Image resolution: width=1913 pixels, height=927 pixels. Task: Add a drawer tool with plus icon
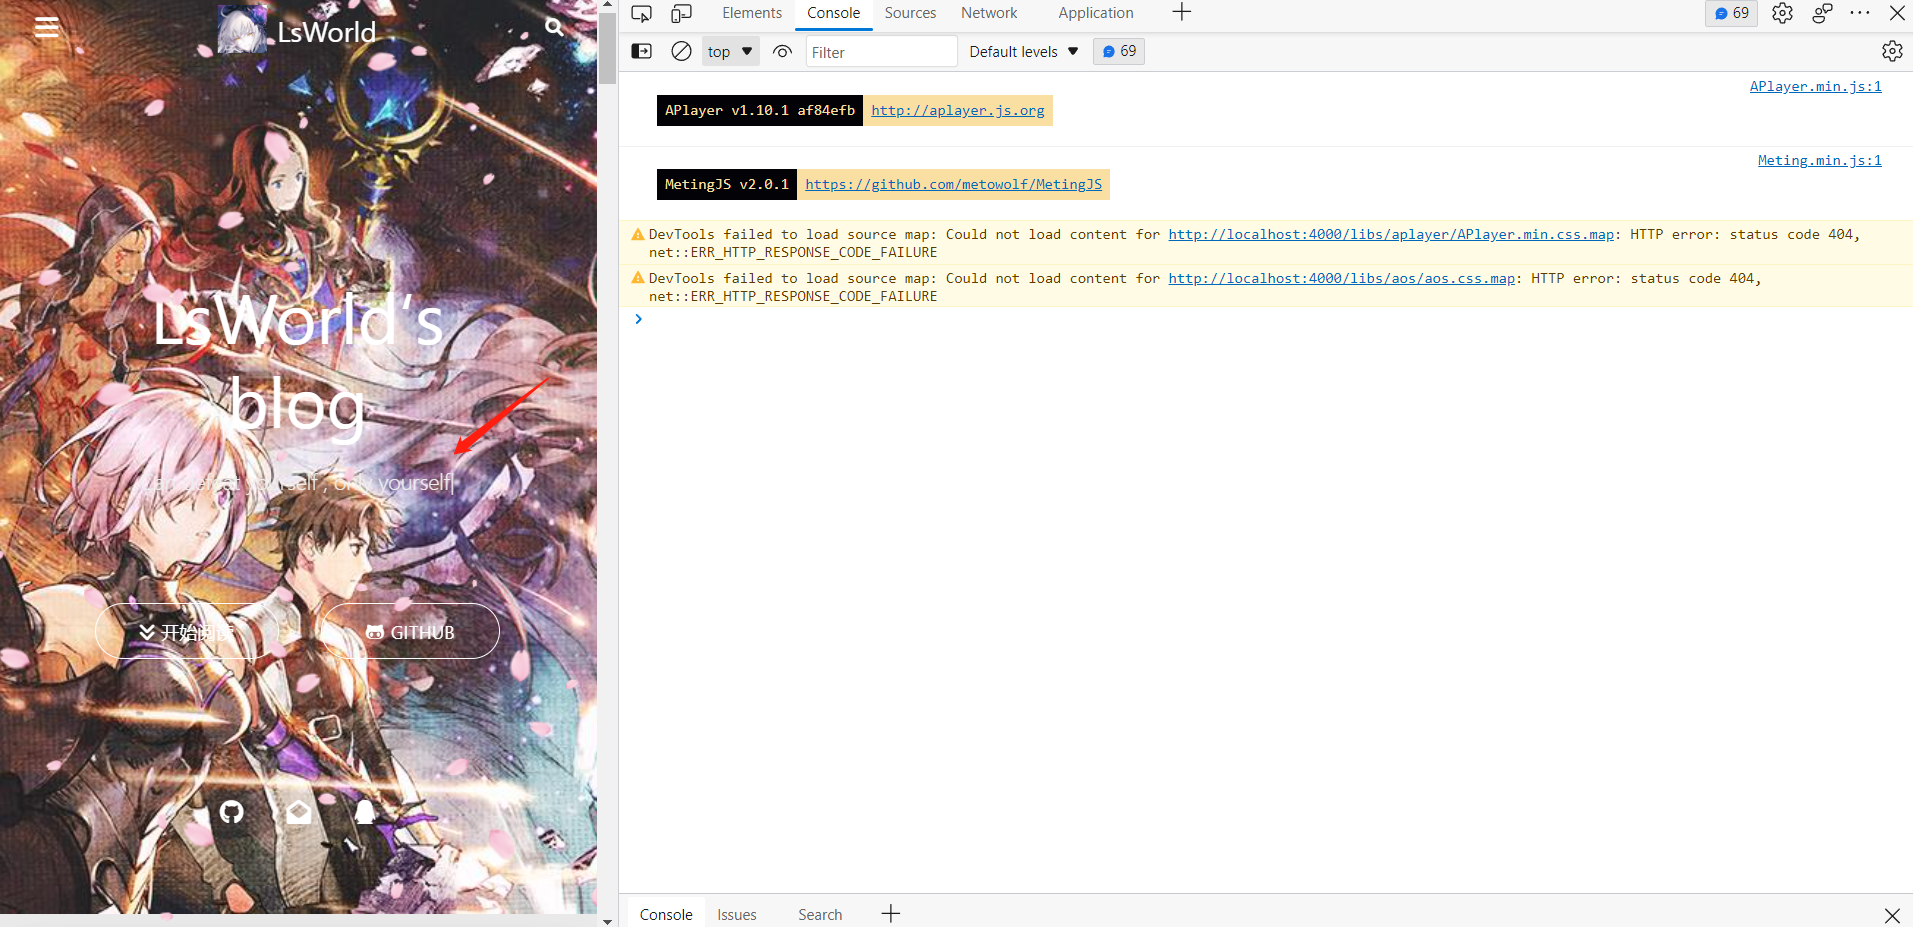891,913
